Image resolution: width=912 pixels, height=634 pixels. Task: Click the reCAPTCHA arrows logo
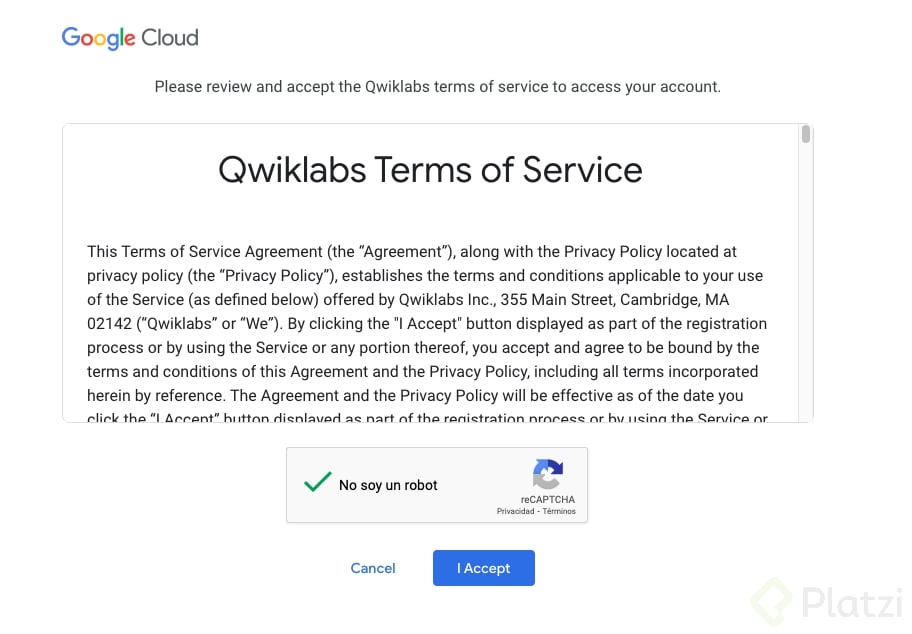(x=547, y=474)
